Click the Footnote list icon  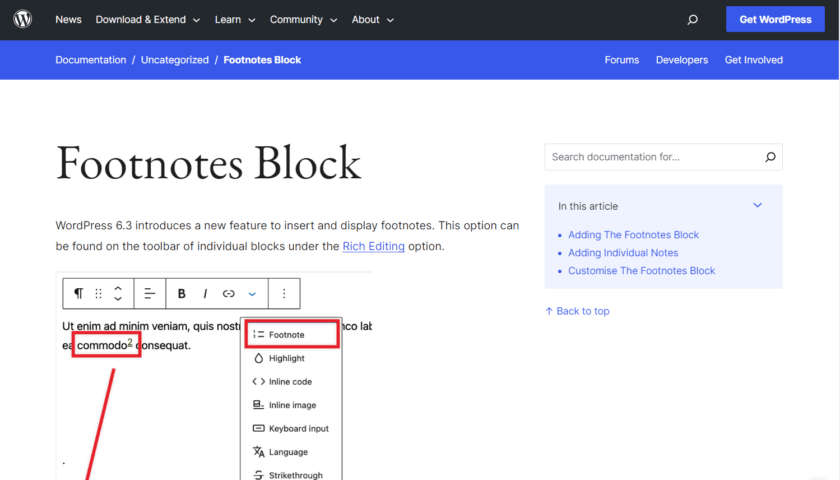pos(259,334)
